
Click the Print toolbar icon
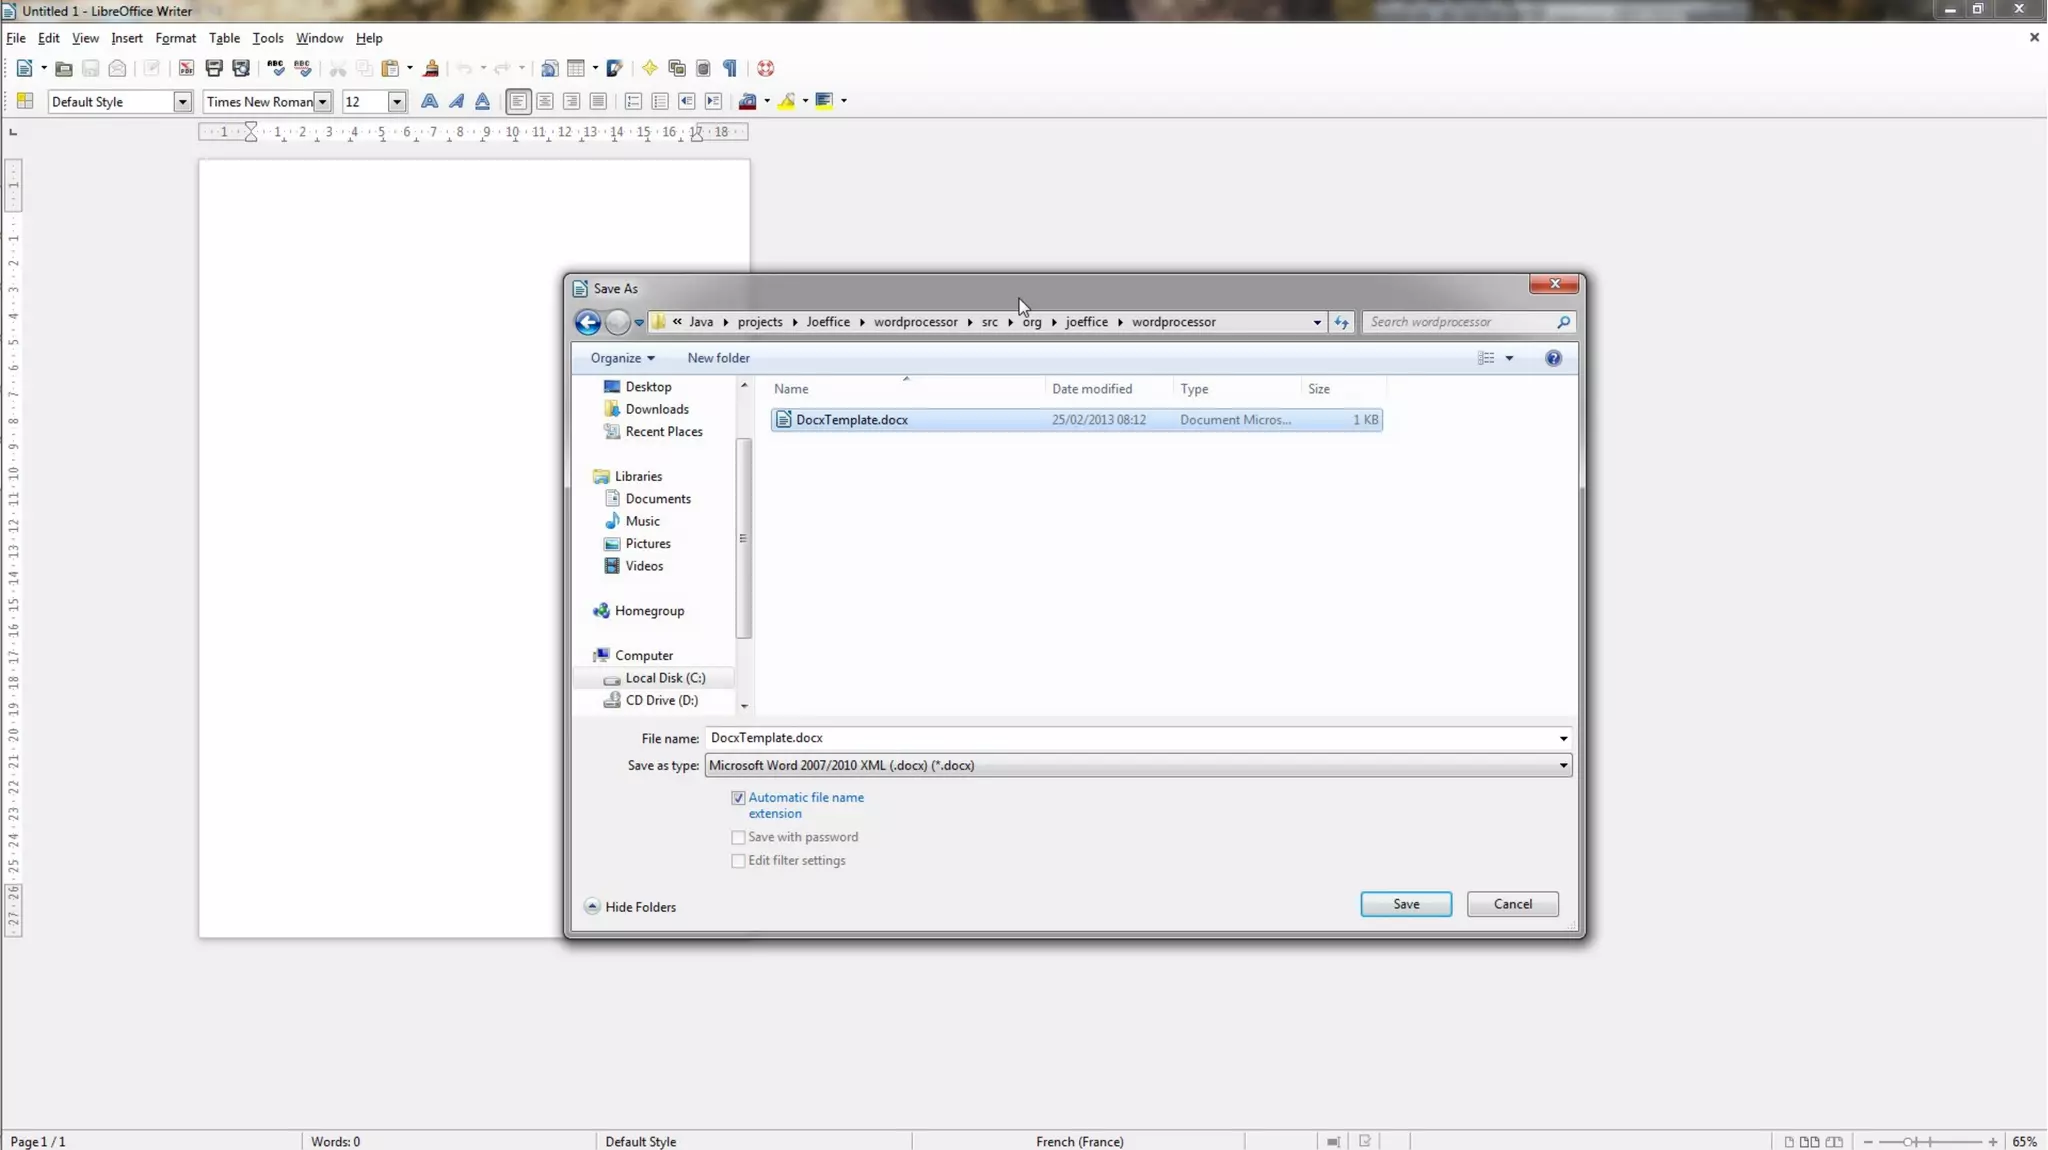pos(214,68)
